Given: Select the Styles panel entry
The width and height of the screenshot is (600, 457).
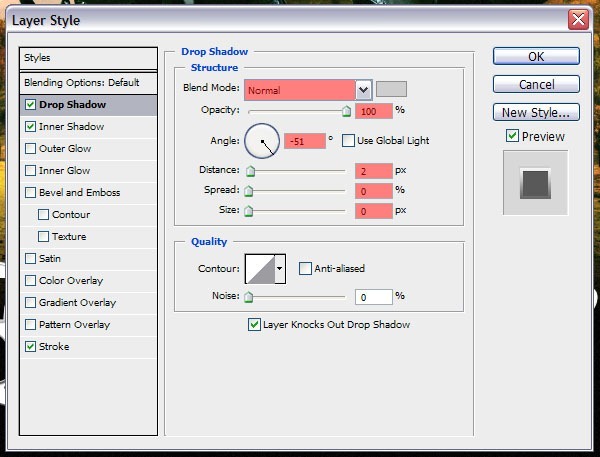Looking at the screenshot, I should pos(89,58).
